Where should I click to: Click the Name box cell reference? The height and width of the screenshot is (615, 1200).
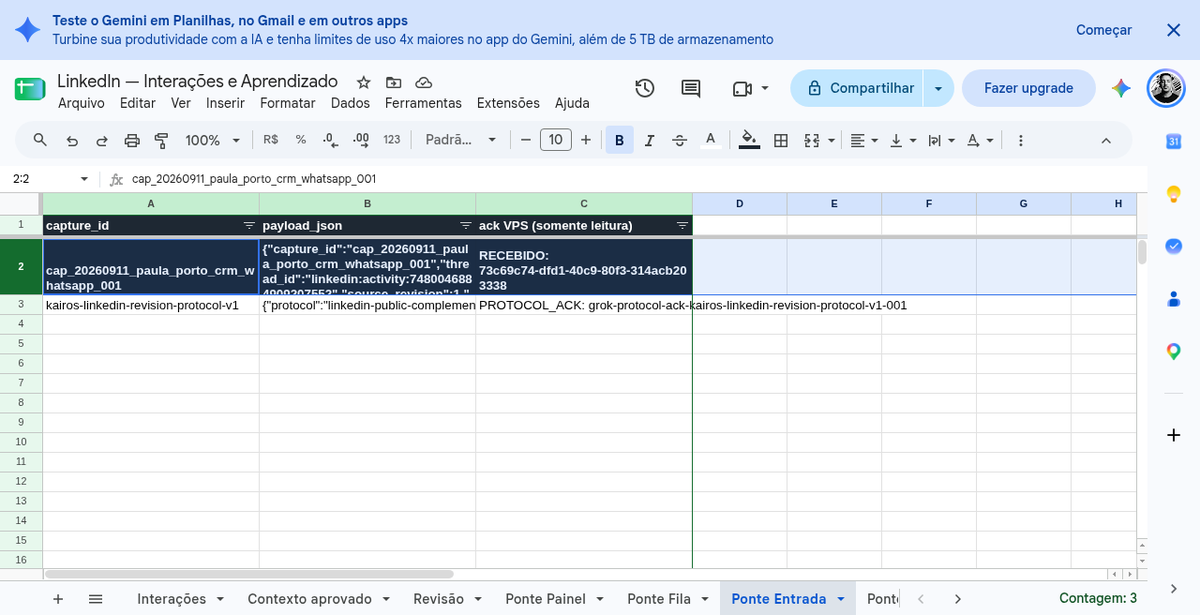point(50,179)
